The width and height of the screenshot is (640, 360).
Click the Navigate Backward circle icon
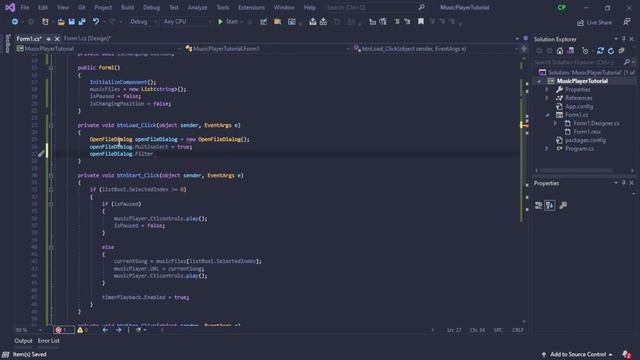click(15, 22)
